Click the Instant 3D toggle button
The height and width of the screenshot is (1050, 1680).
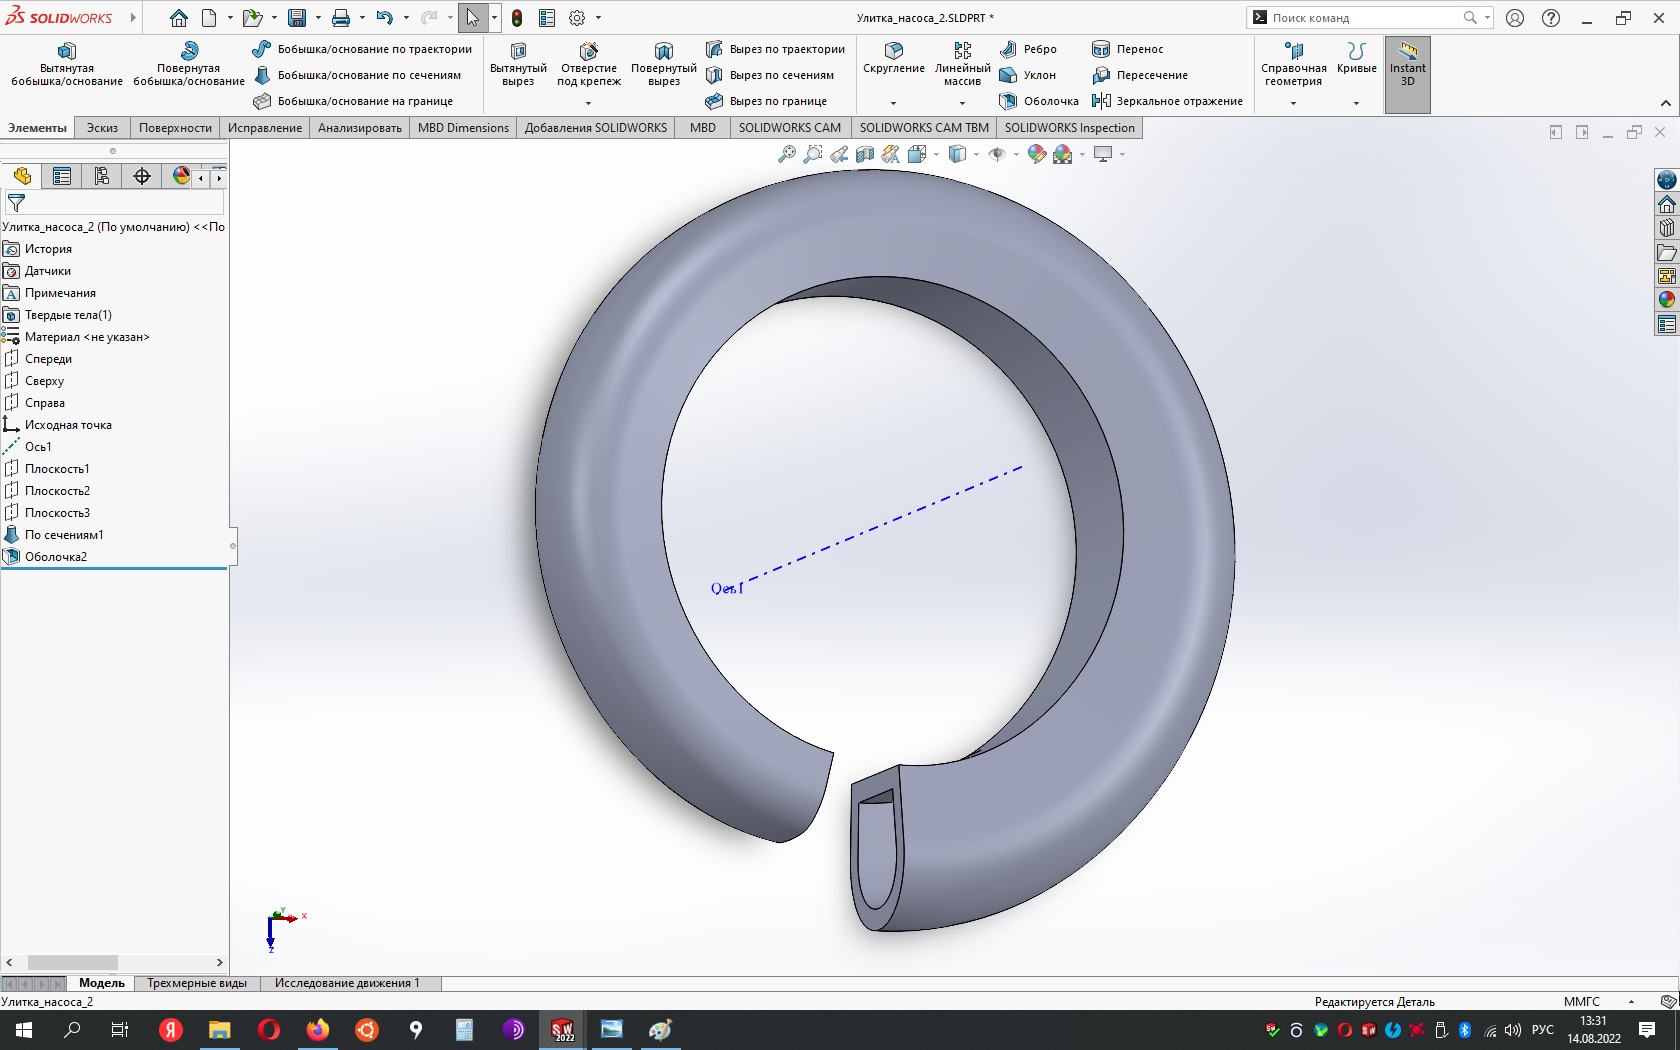coord(1407,74)
